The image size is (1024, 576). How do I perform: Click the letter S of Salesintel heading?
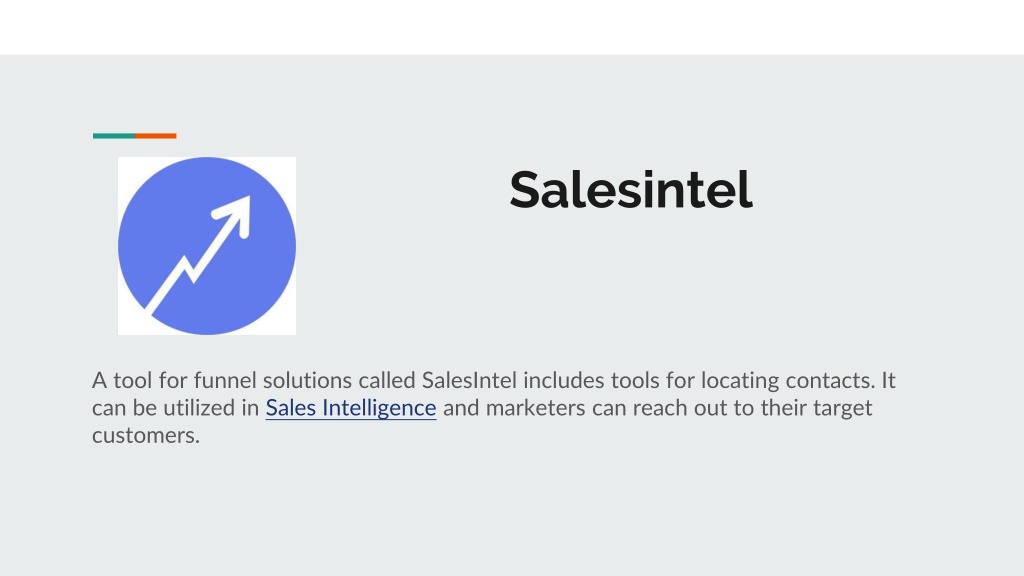pyautogui.click(x=524, y=189)
